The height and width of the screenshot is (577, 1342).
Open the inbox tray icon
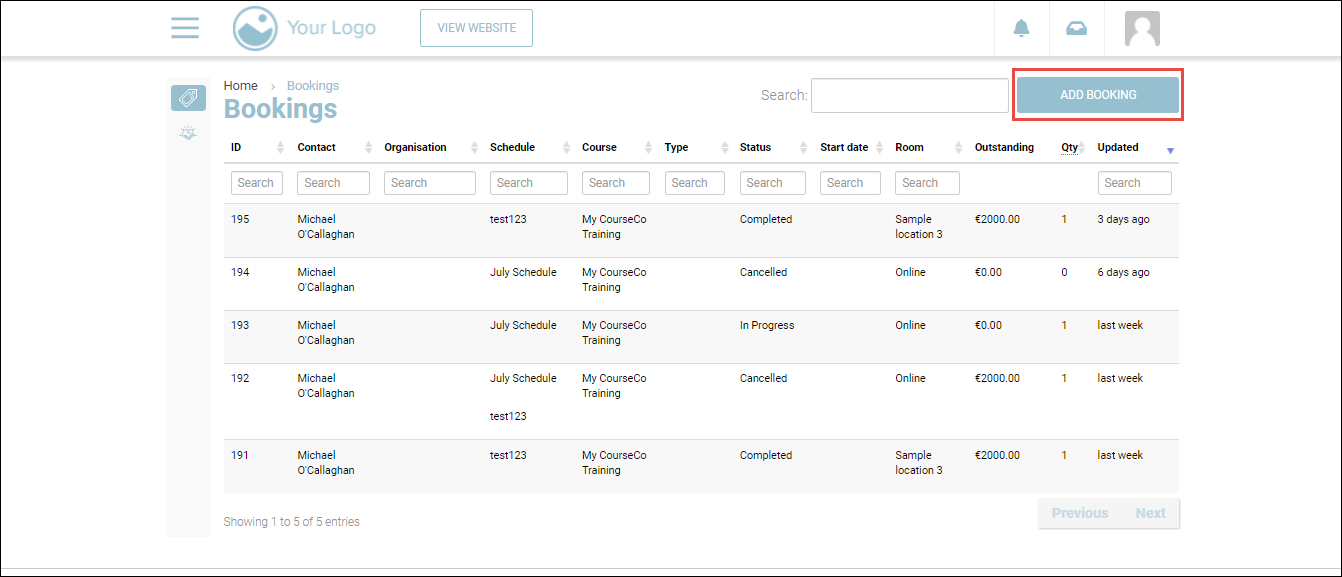[x=1076, y=29]
